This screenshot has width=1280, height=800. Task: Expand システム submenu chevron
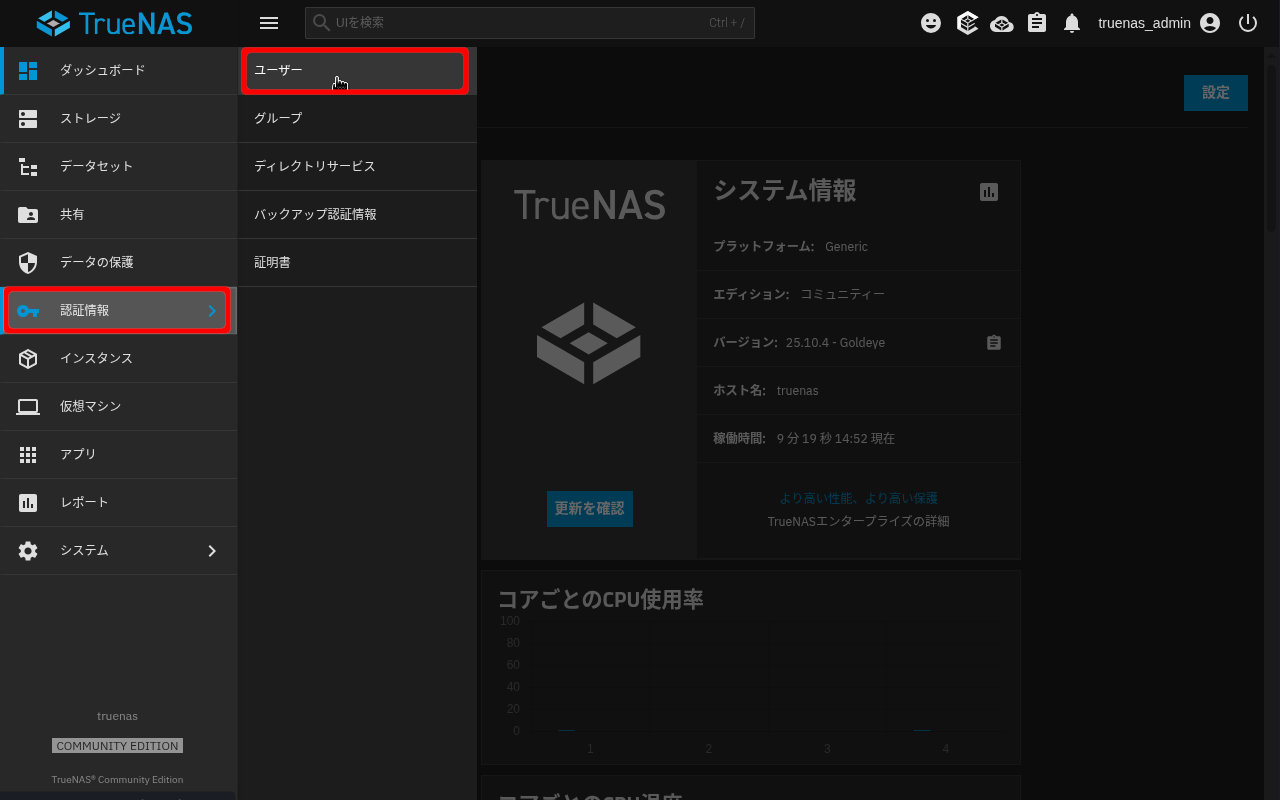click(x=212, y=550)
